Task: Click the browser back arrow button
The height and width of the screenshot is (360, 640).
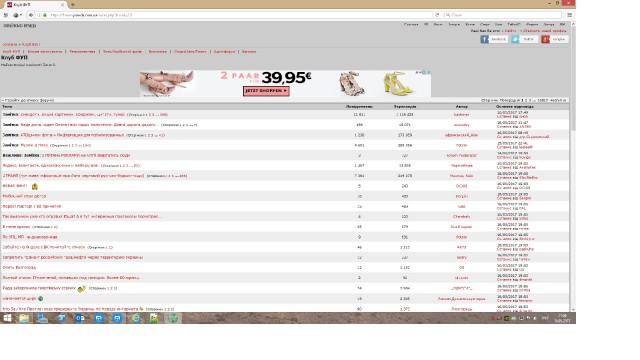Action: tap(31, 15)
